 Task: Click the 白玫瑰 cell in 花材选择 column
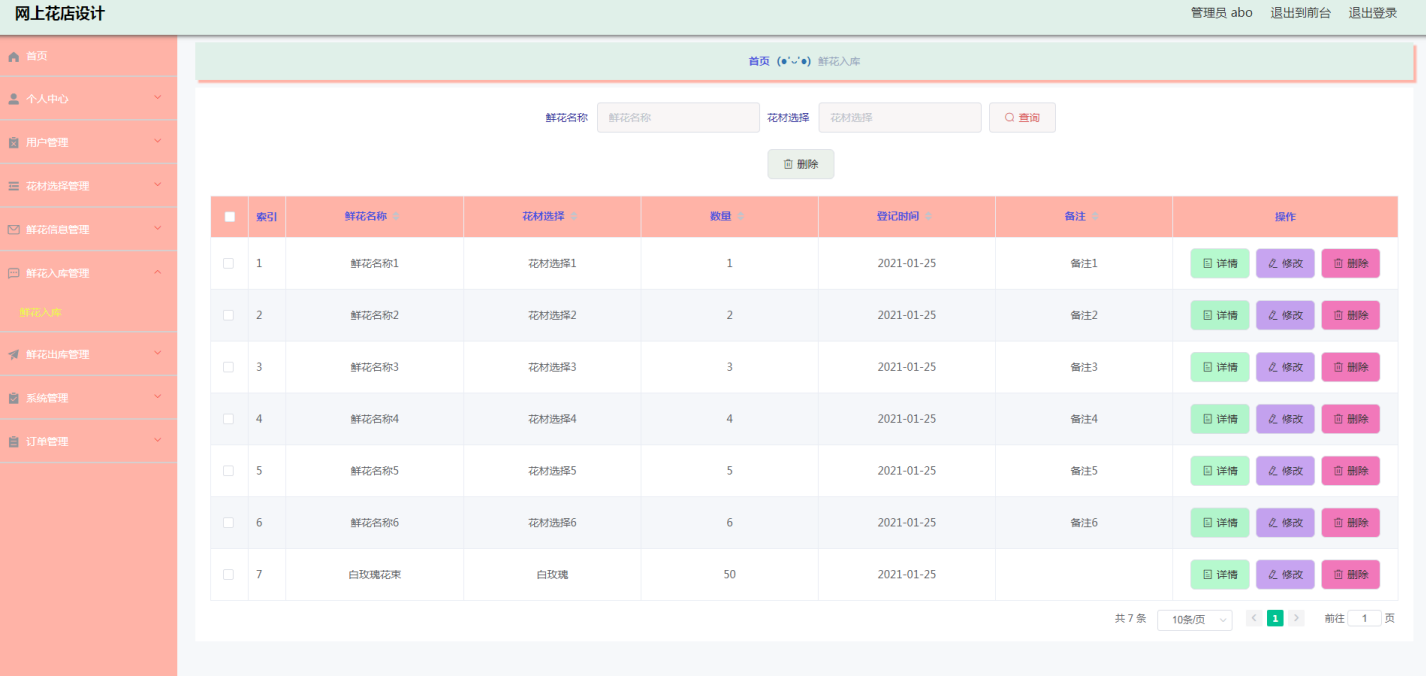pos(552,575)
